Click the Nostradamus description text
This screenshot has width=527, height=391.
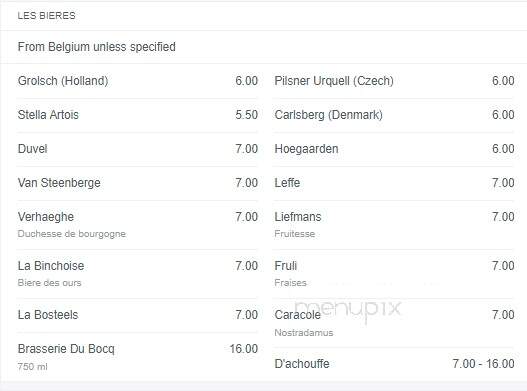coord(304,333)
